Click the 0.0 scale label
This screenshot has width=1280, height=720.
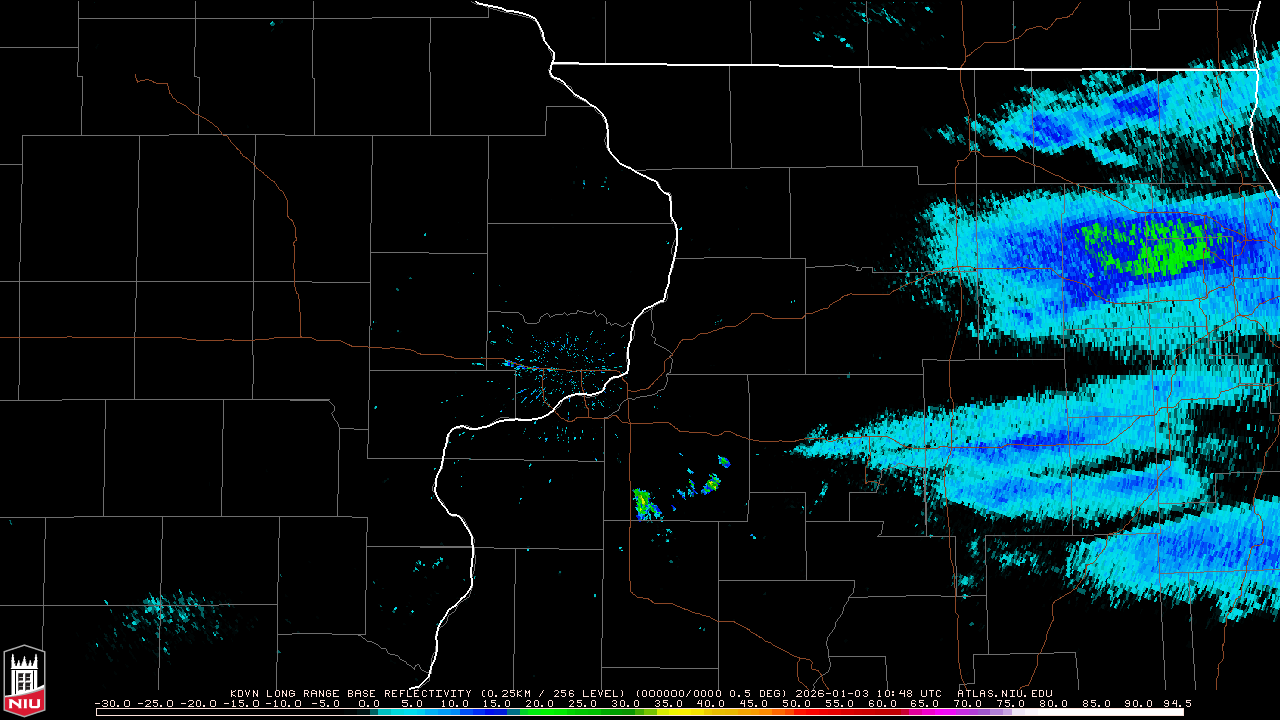pos(369,704)
